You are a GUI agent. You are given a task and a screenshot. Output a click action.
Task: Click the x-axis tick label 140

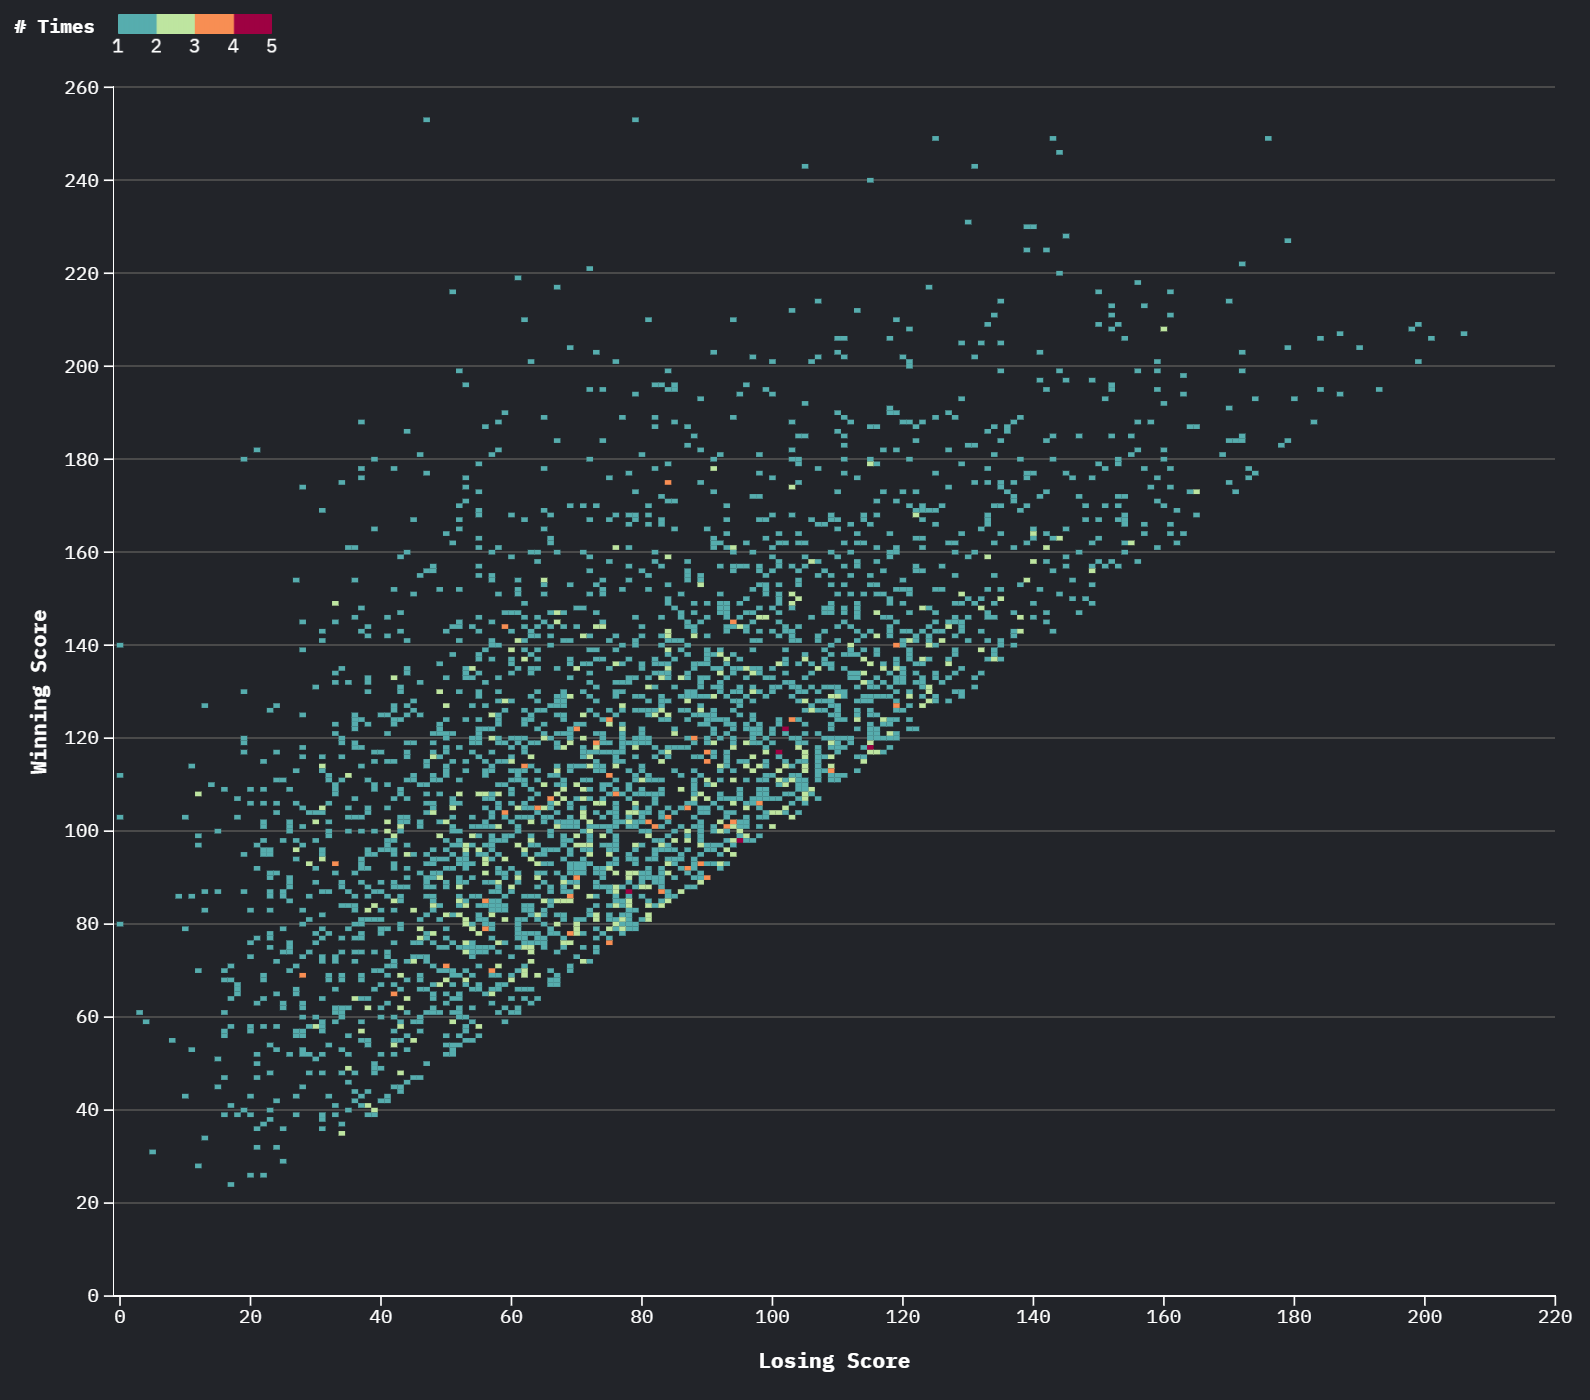[x=1033, y=1317]
